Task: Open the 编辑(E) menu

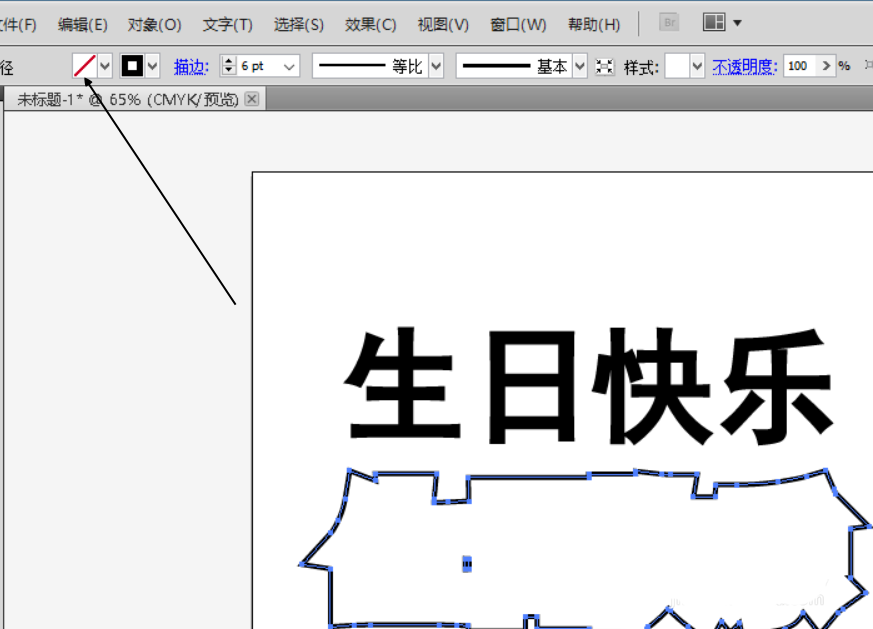Action: click(x=82, y=24)
